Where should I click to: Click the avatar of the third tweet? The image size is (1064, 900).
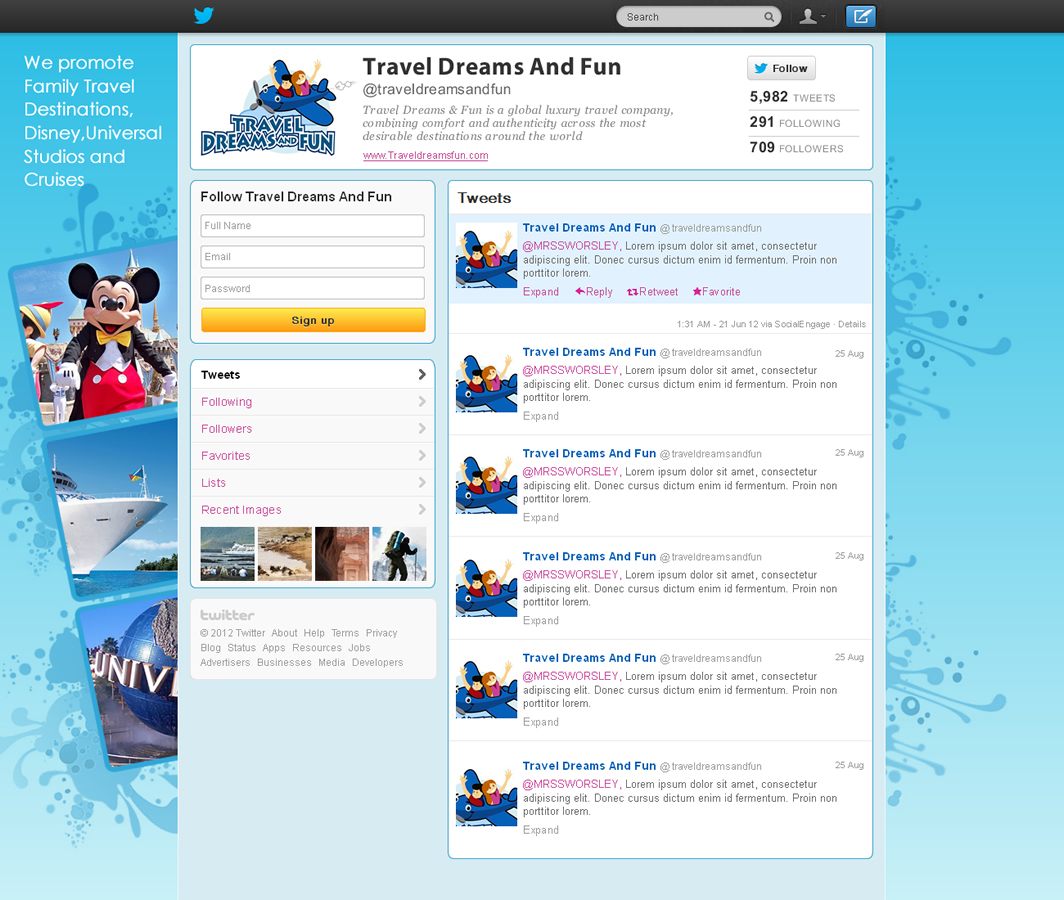tap(486, 483)
